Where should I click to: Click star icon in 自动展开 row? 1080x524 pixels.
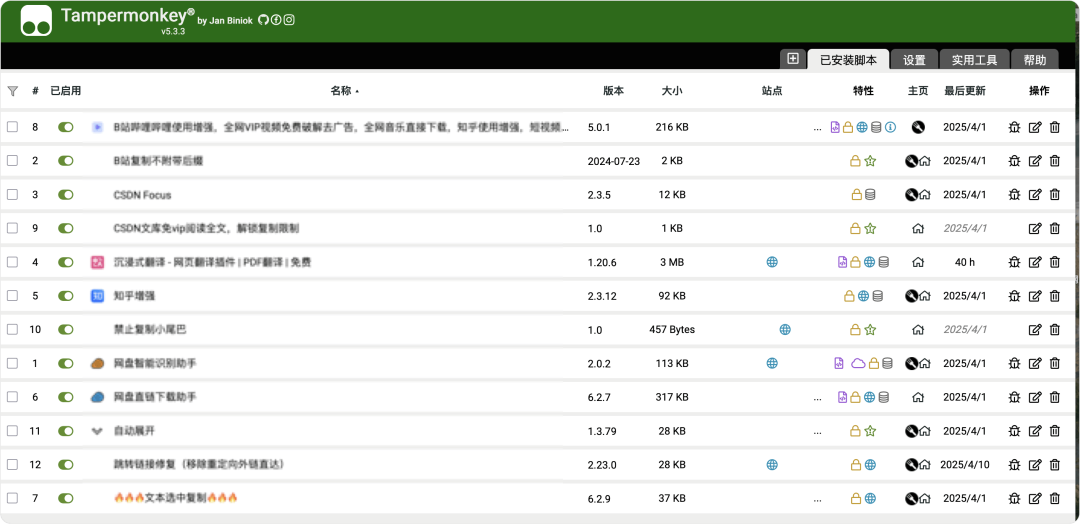pyautogui.click(x=870, y=431)
